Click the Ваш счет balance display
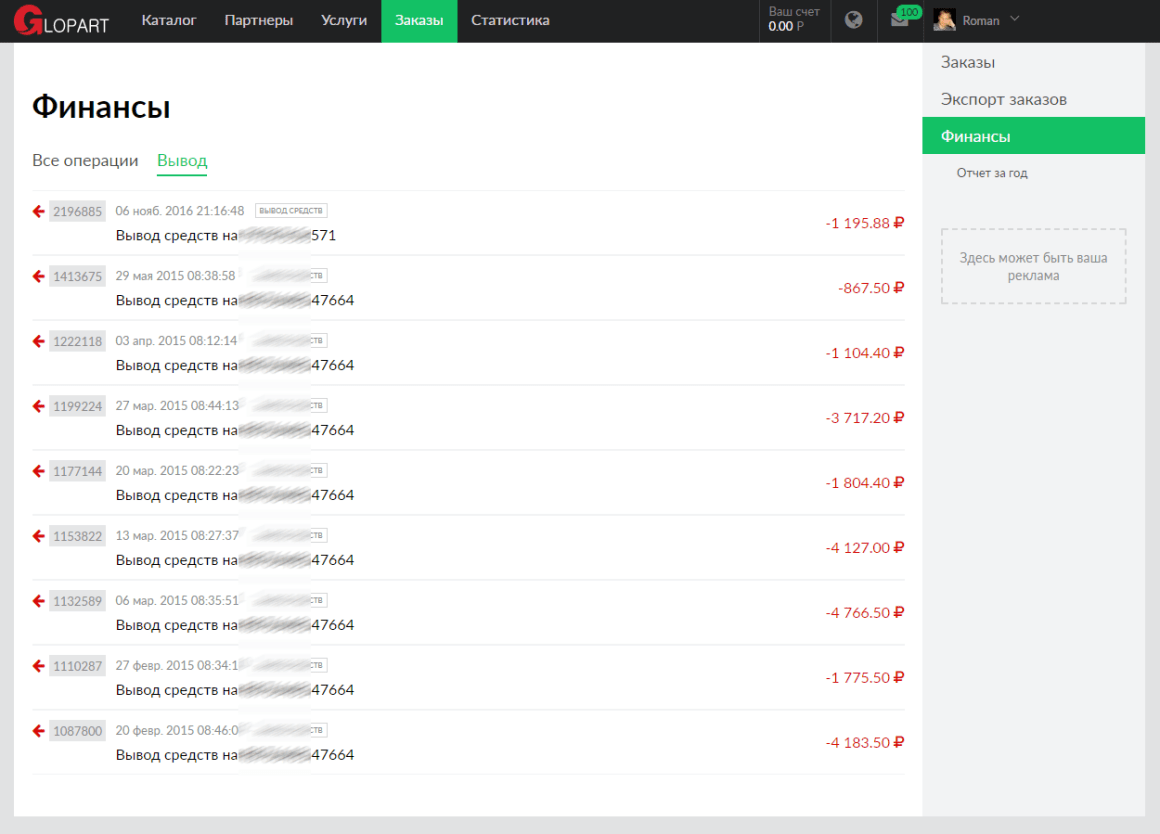Viewport: 1160px width, 834px height. (793, 20)
